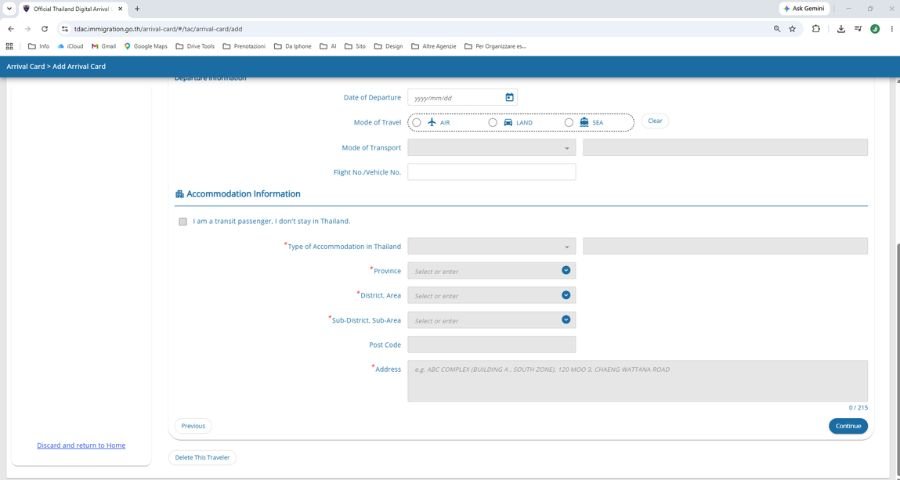900x480 pixels.
Task: Open the Prenotazioni bookmark folder
Action: pyautogui.click(x=244, y=46)
